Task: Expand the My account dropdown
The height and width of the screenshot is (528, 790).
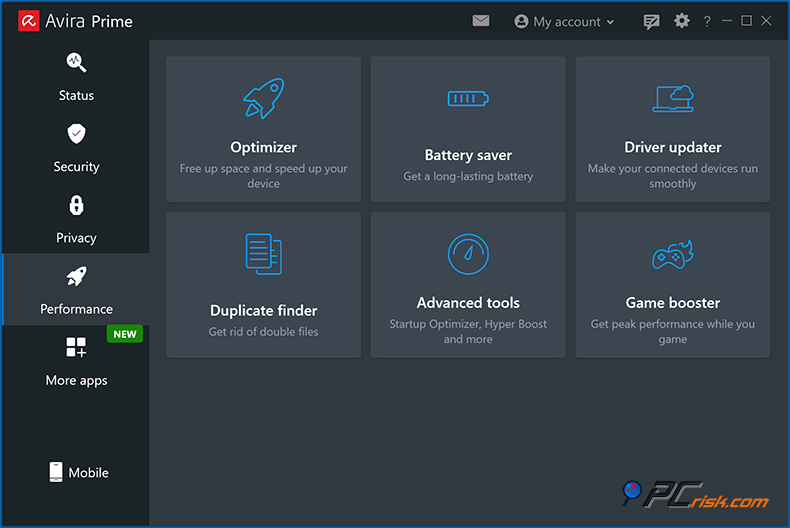Action: [564, 21]
